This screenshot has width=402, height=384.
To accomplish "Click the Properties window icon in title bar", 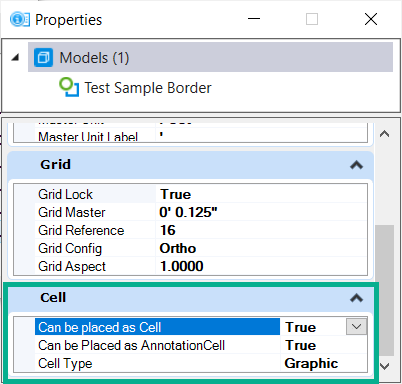I will 20,20.
